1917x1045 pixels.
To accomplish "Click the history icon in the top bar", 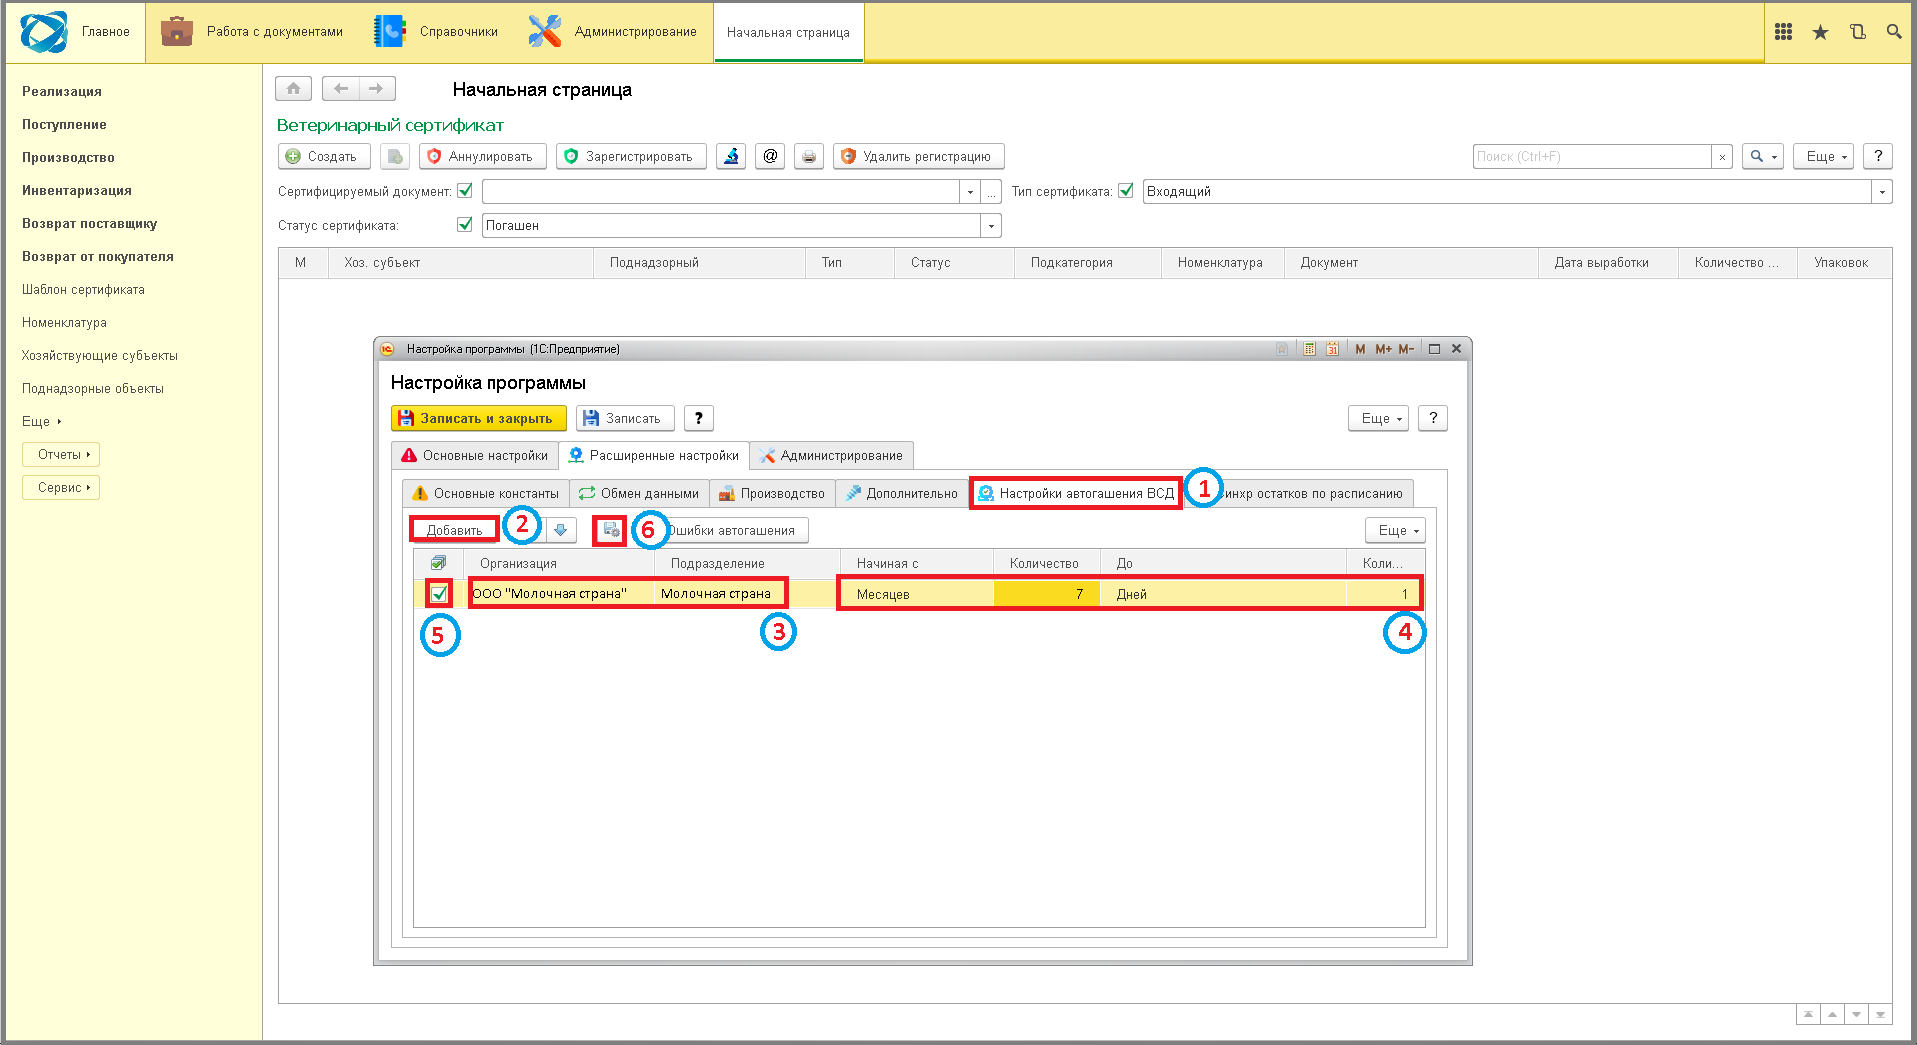I will point(1857,32).
